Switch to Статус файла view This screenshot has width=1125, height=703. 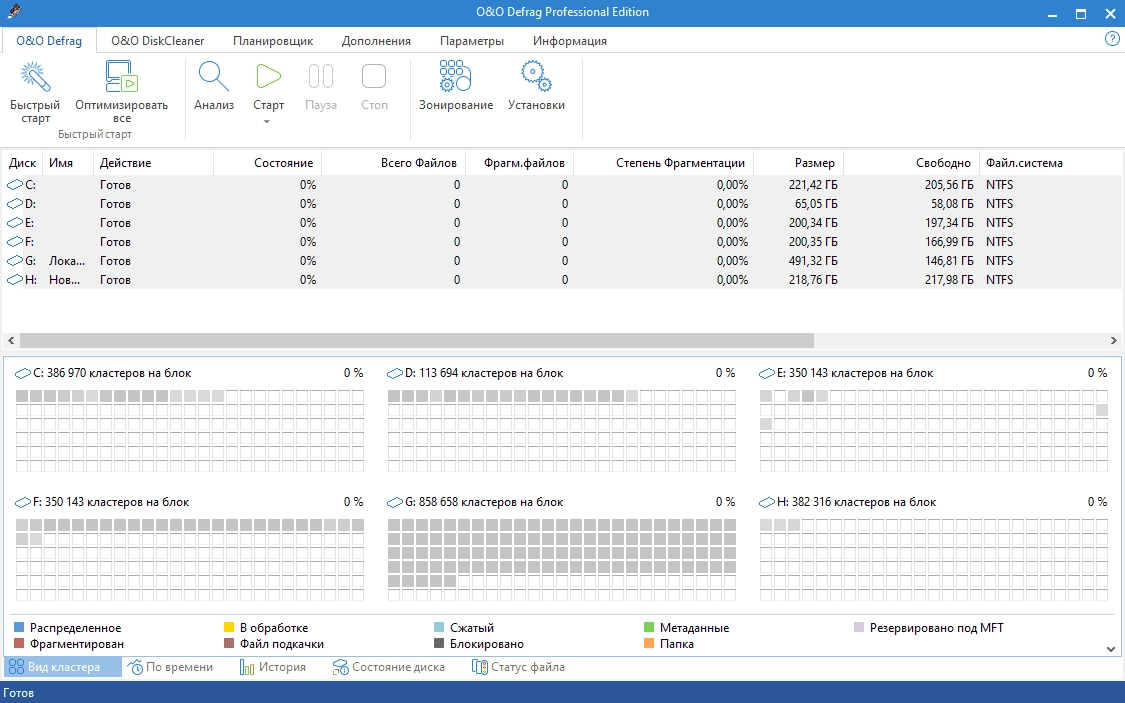[518, 667]
